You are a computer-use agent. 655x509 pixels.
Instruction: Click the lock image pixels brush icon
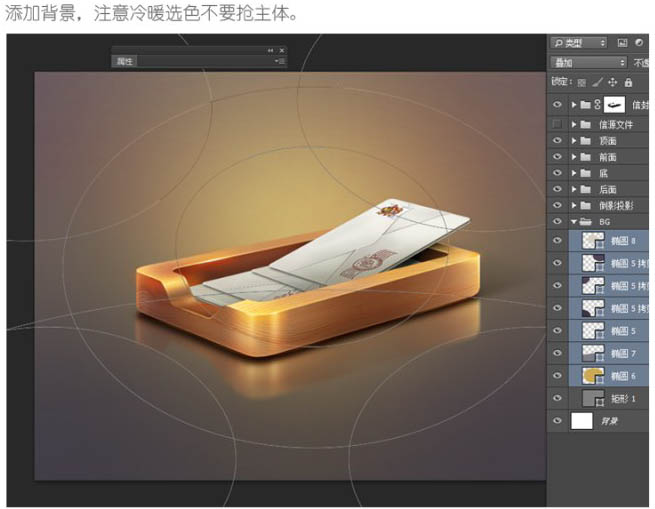coord(597,82)
